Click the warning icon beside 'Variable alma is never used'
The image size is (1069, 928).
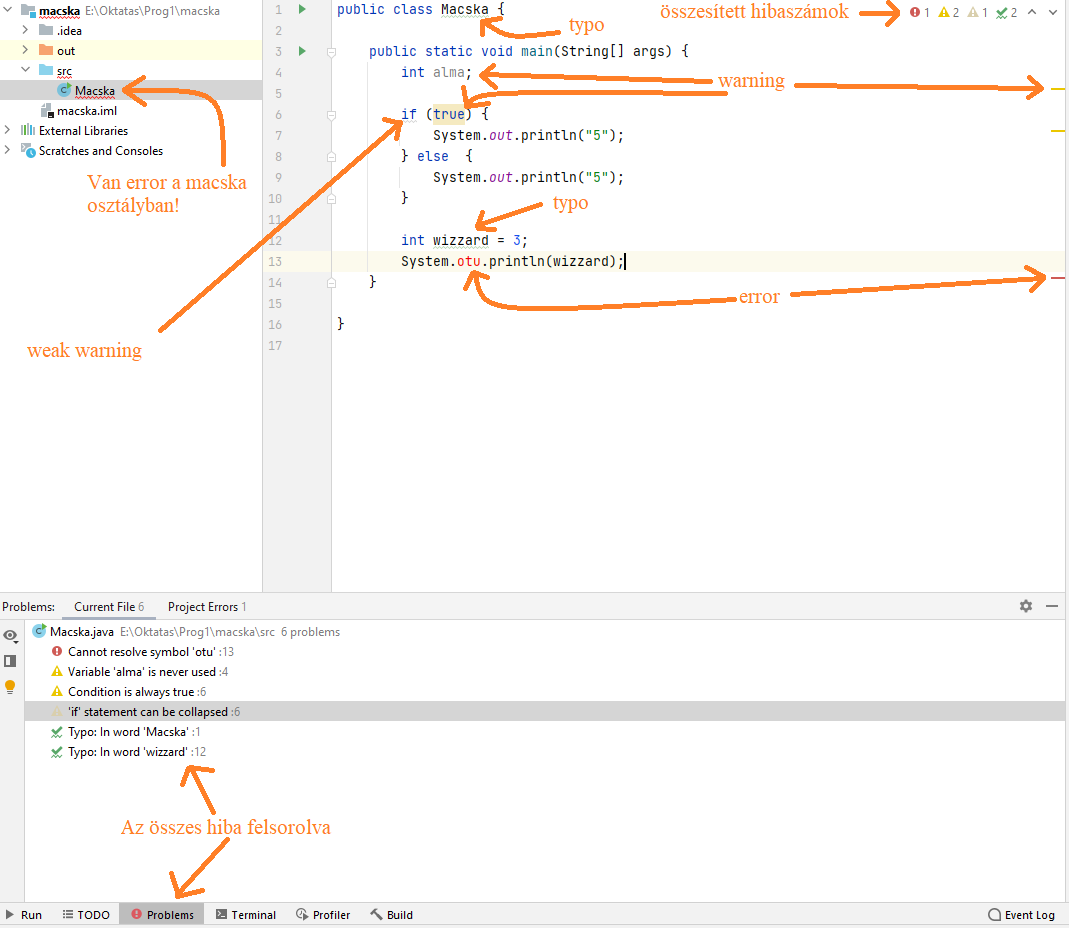point(57,672)
